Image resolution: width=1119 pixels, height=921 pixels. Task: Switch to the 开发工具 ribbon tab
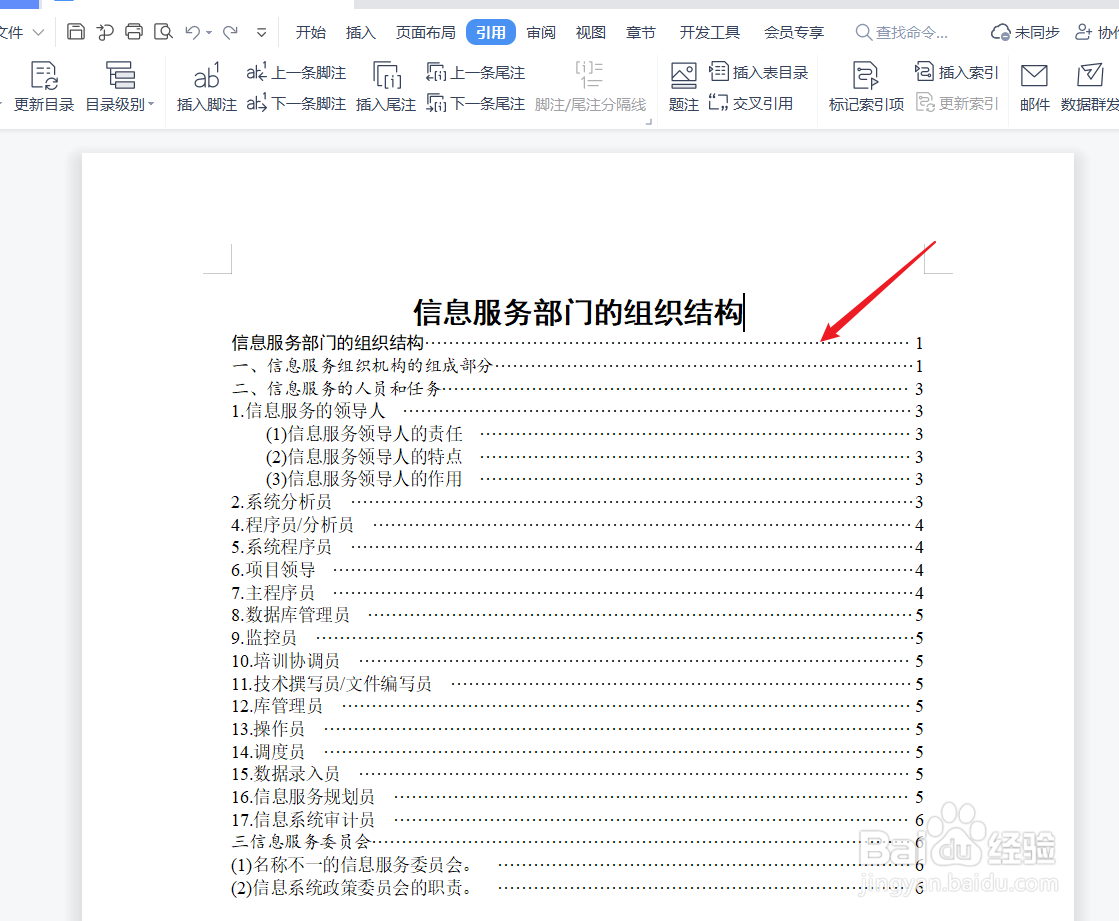(708, 31)
